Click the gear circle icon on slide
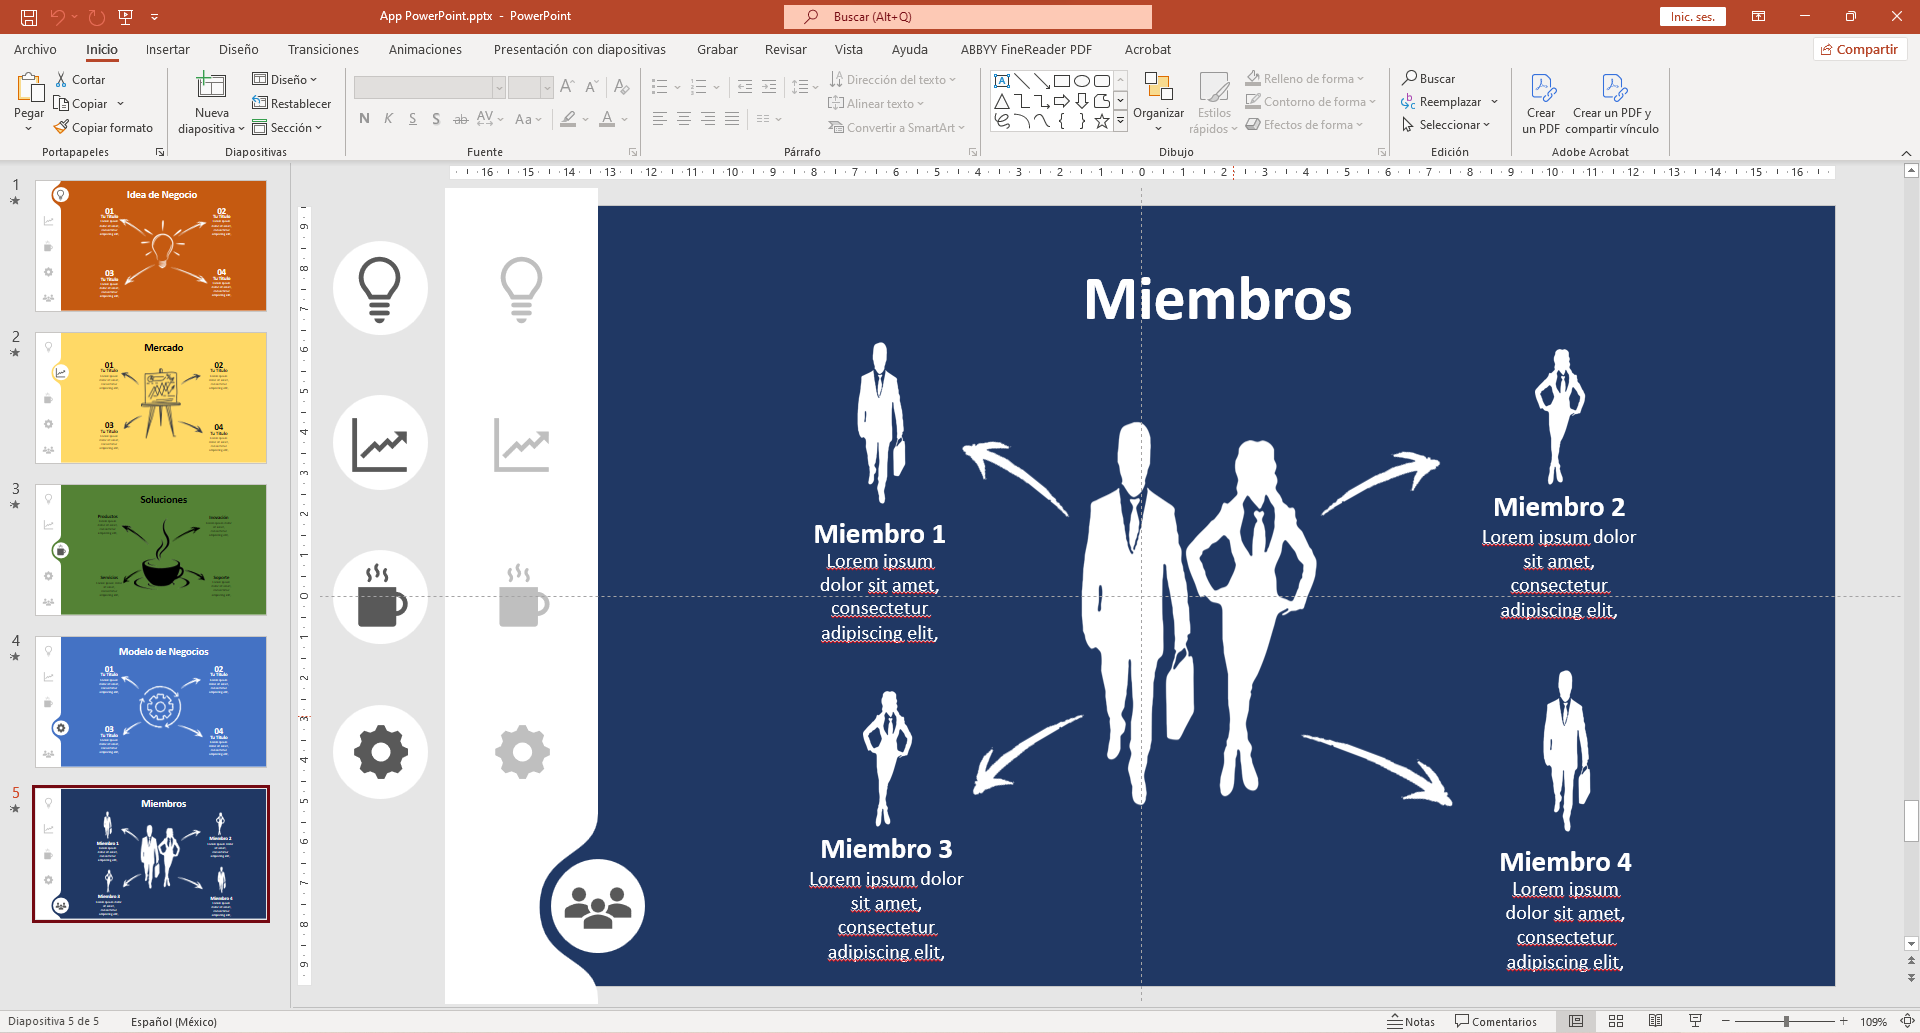The image size is (1920, 1033). 380,752
